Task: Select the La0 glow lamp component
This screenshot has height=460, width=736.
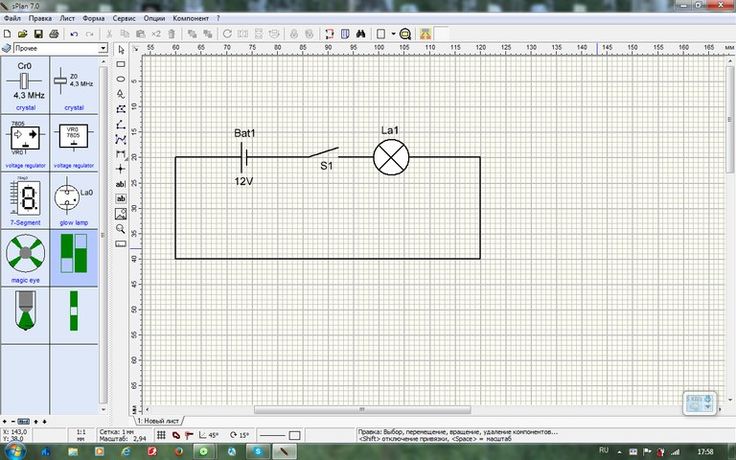Action: [x=74, y=200]
